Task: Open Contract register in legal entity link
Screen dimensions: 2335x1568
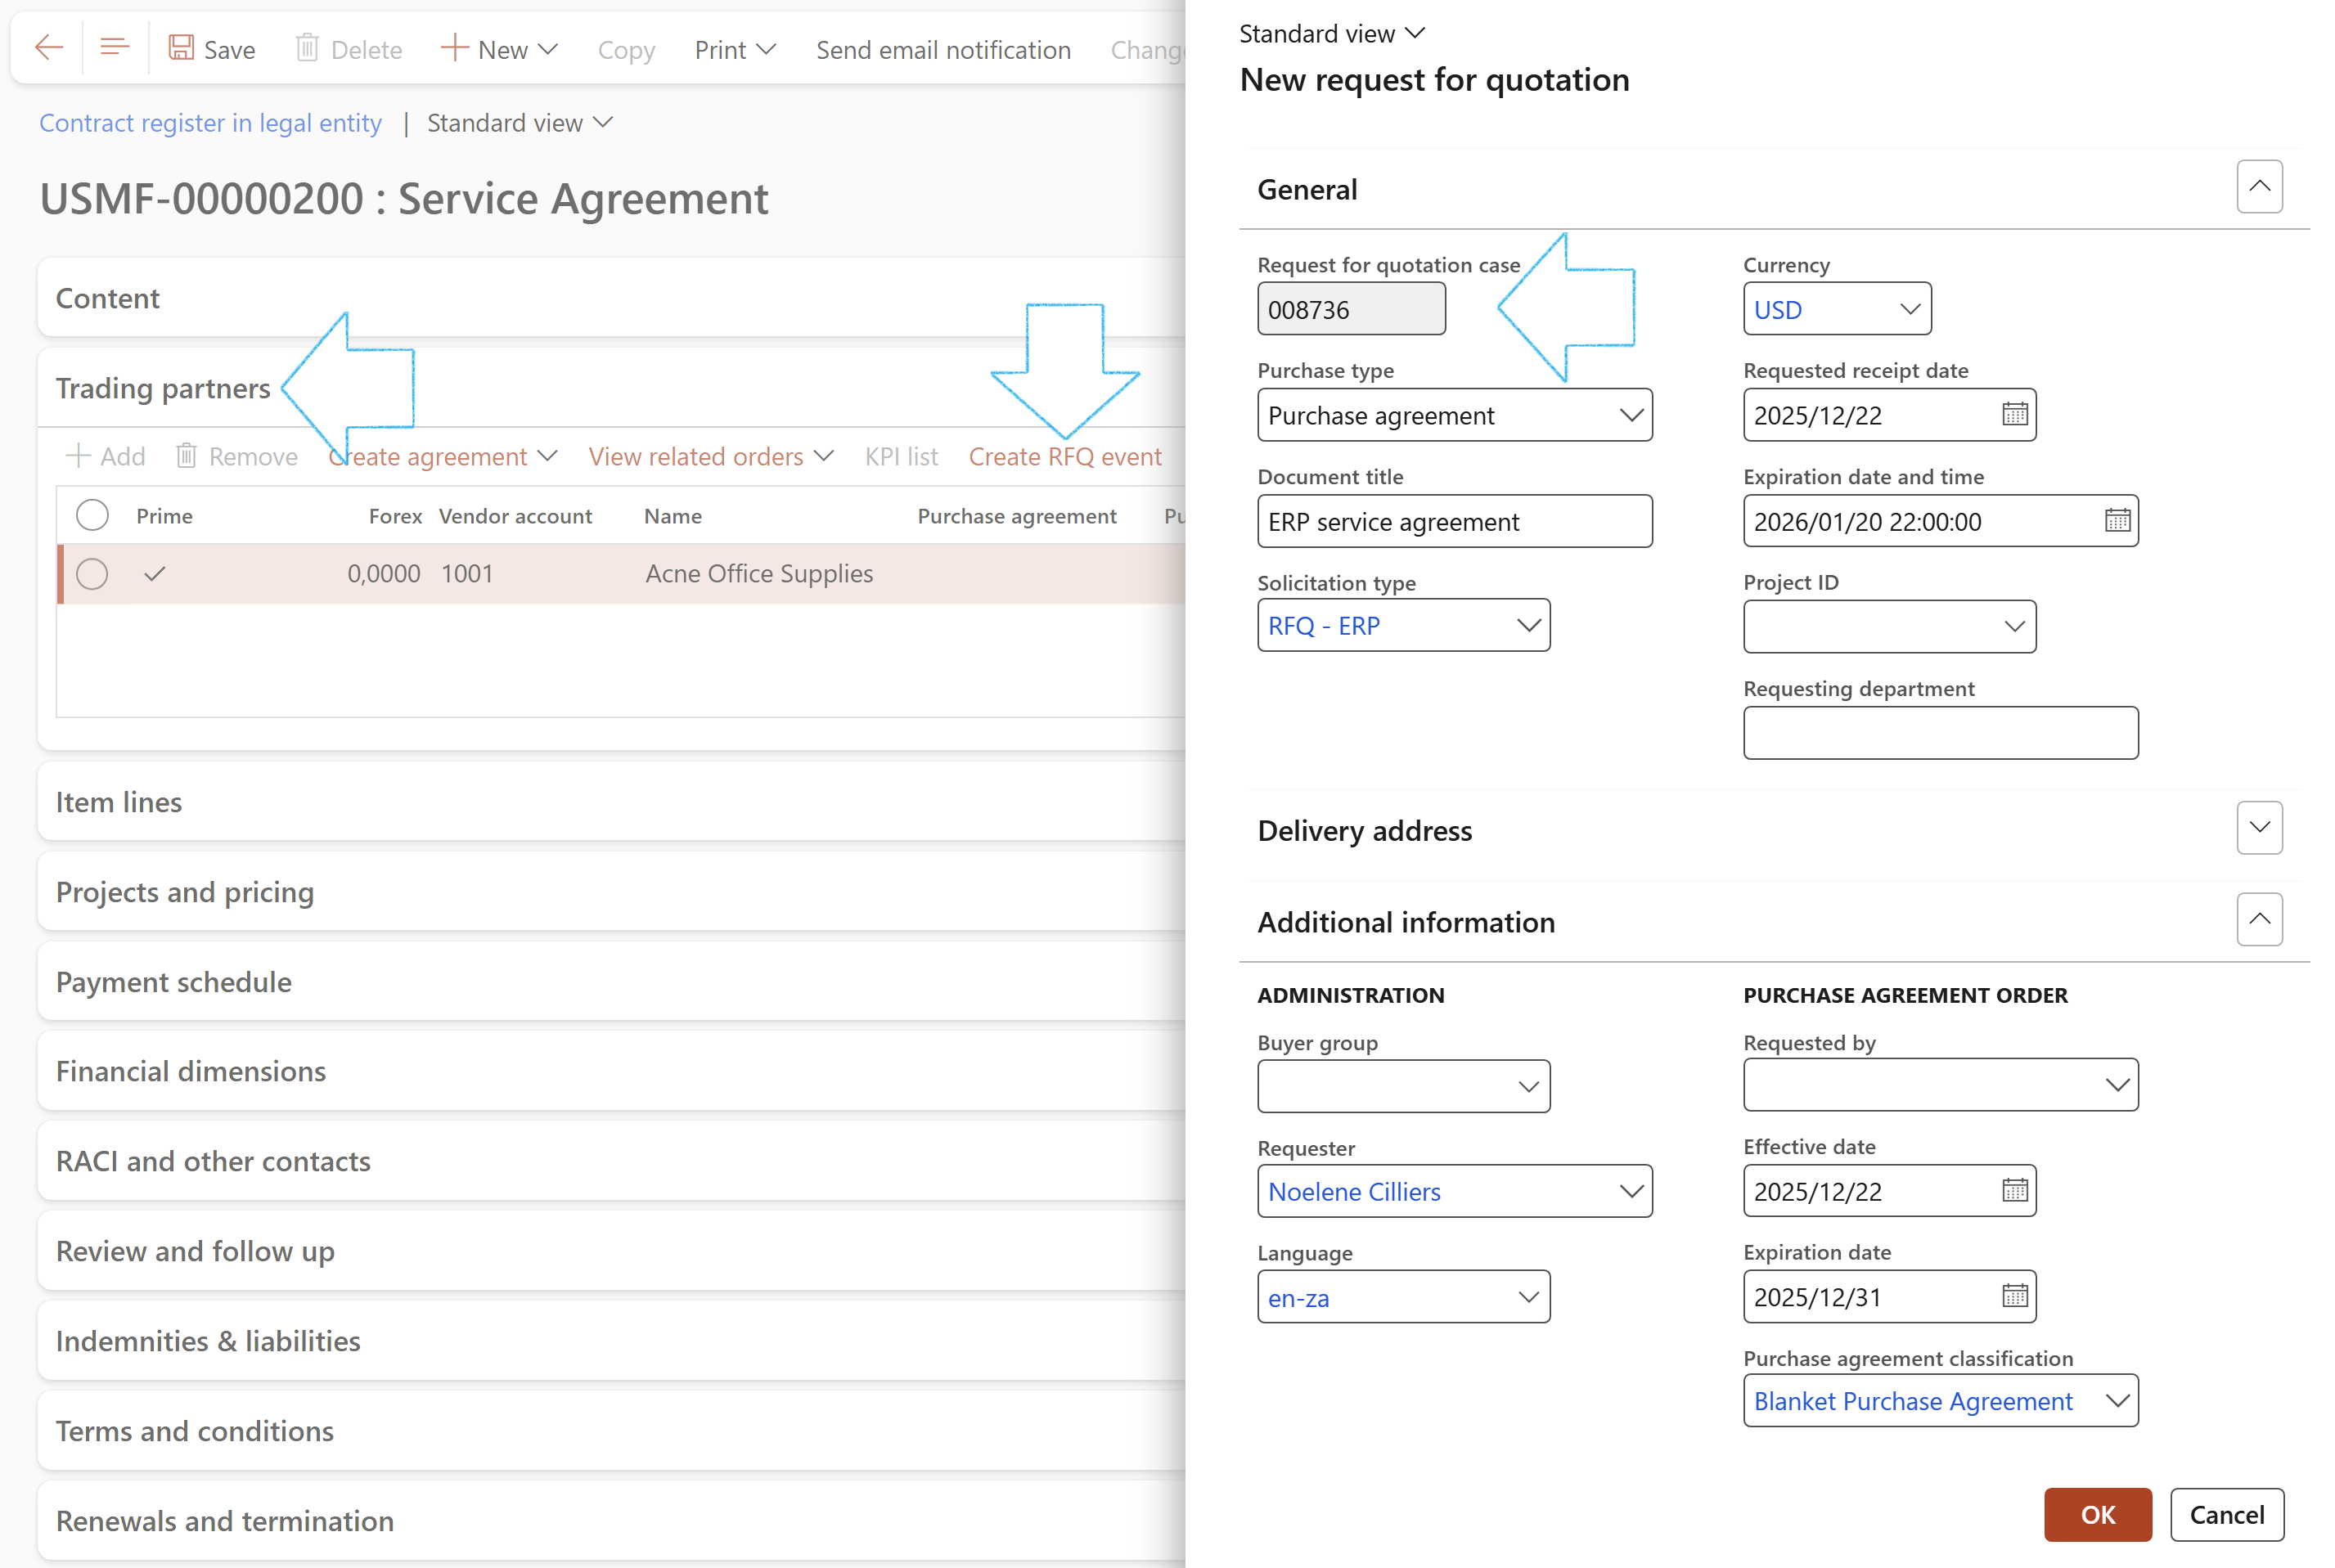Action: pos(210,123)
